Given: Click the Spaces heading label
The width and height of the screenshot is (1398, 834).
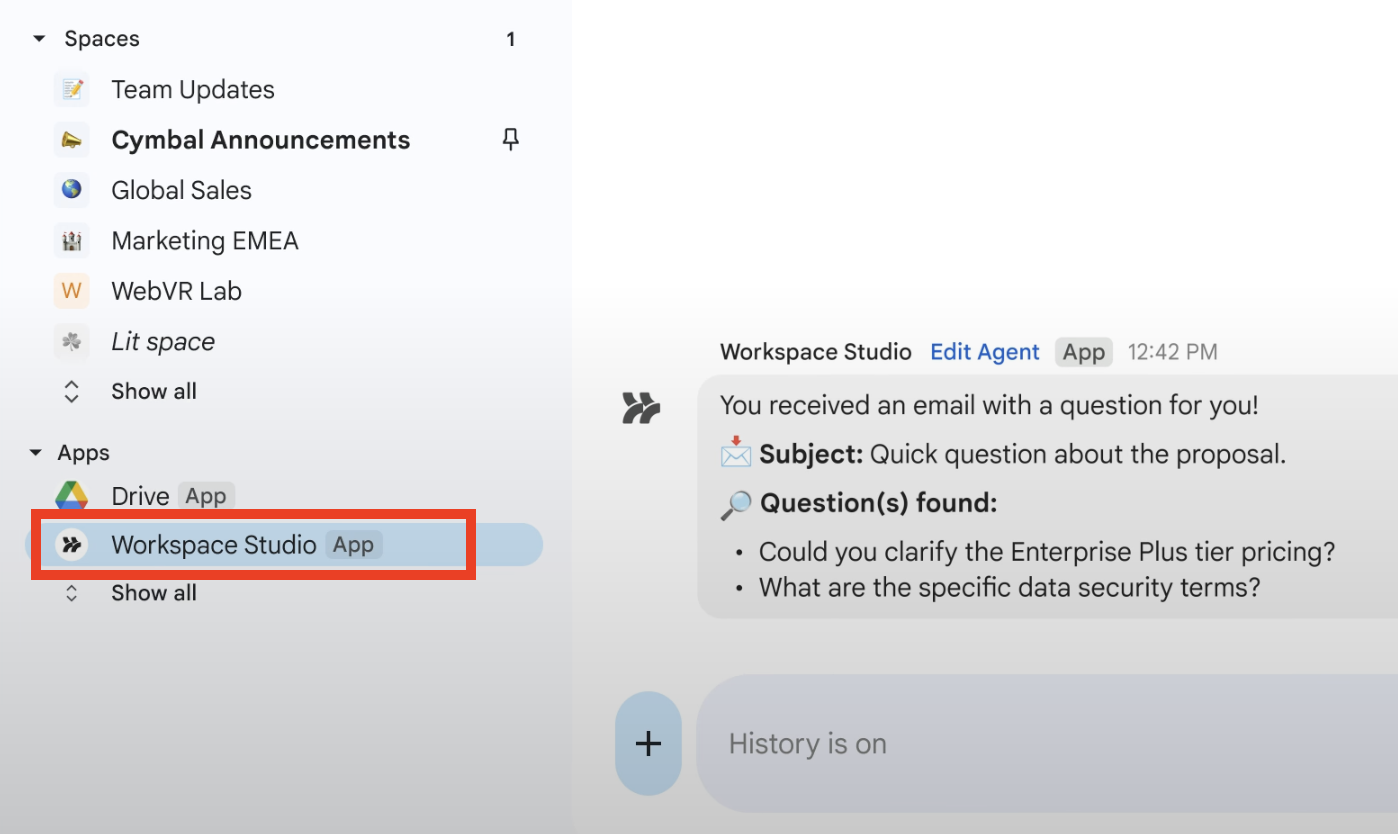Looking at the screenshot, I should 102,39.
